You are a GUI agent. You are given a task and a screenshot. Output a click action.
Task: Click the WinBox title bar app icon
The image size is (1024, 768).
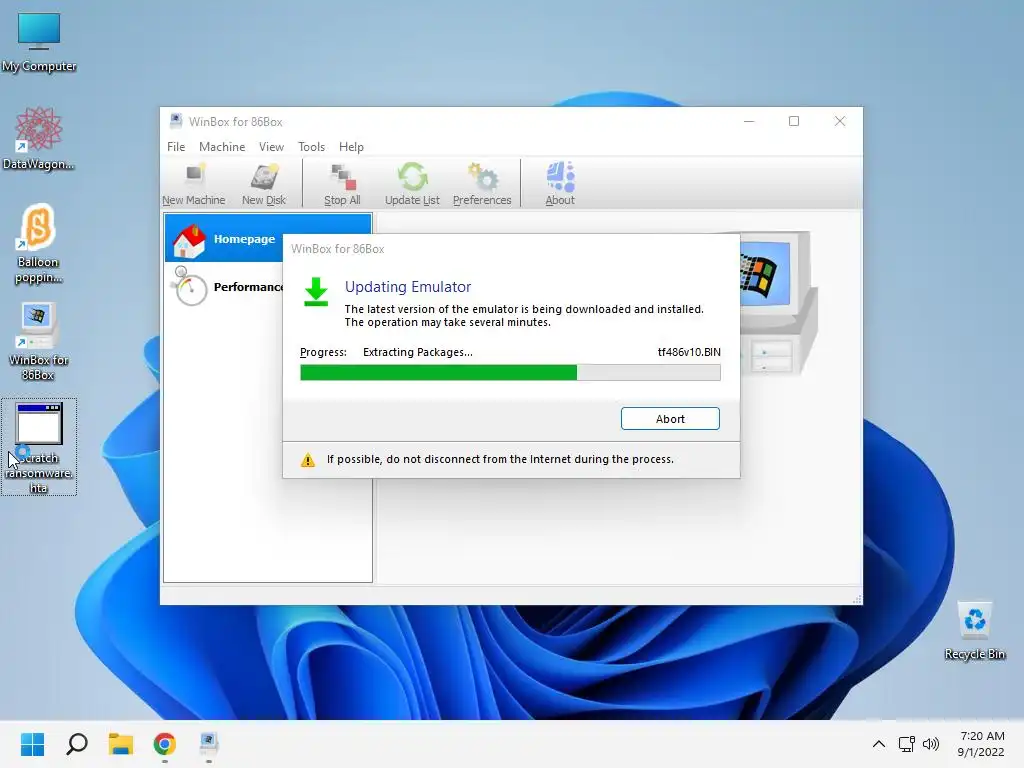click(x=176, y=121)
